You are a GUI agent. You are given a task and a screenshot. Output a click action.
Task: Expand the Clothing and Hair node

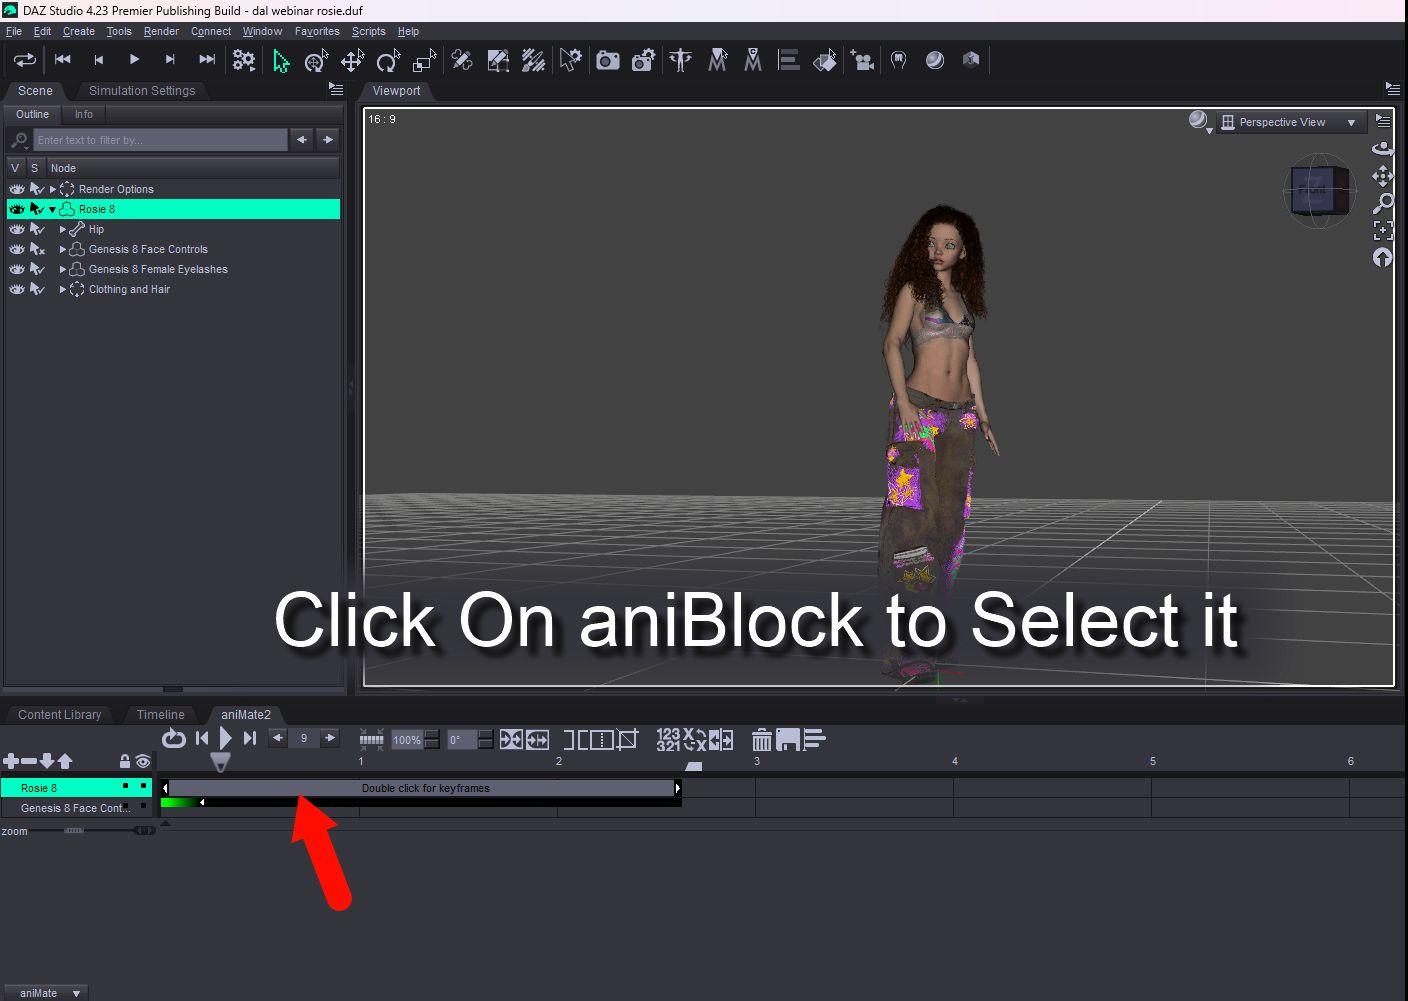(x=63, y=289)
